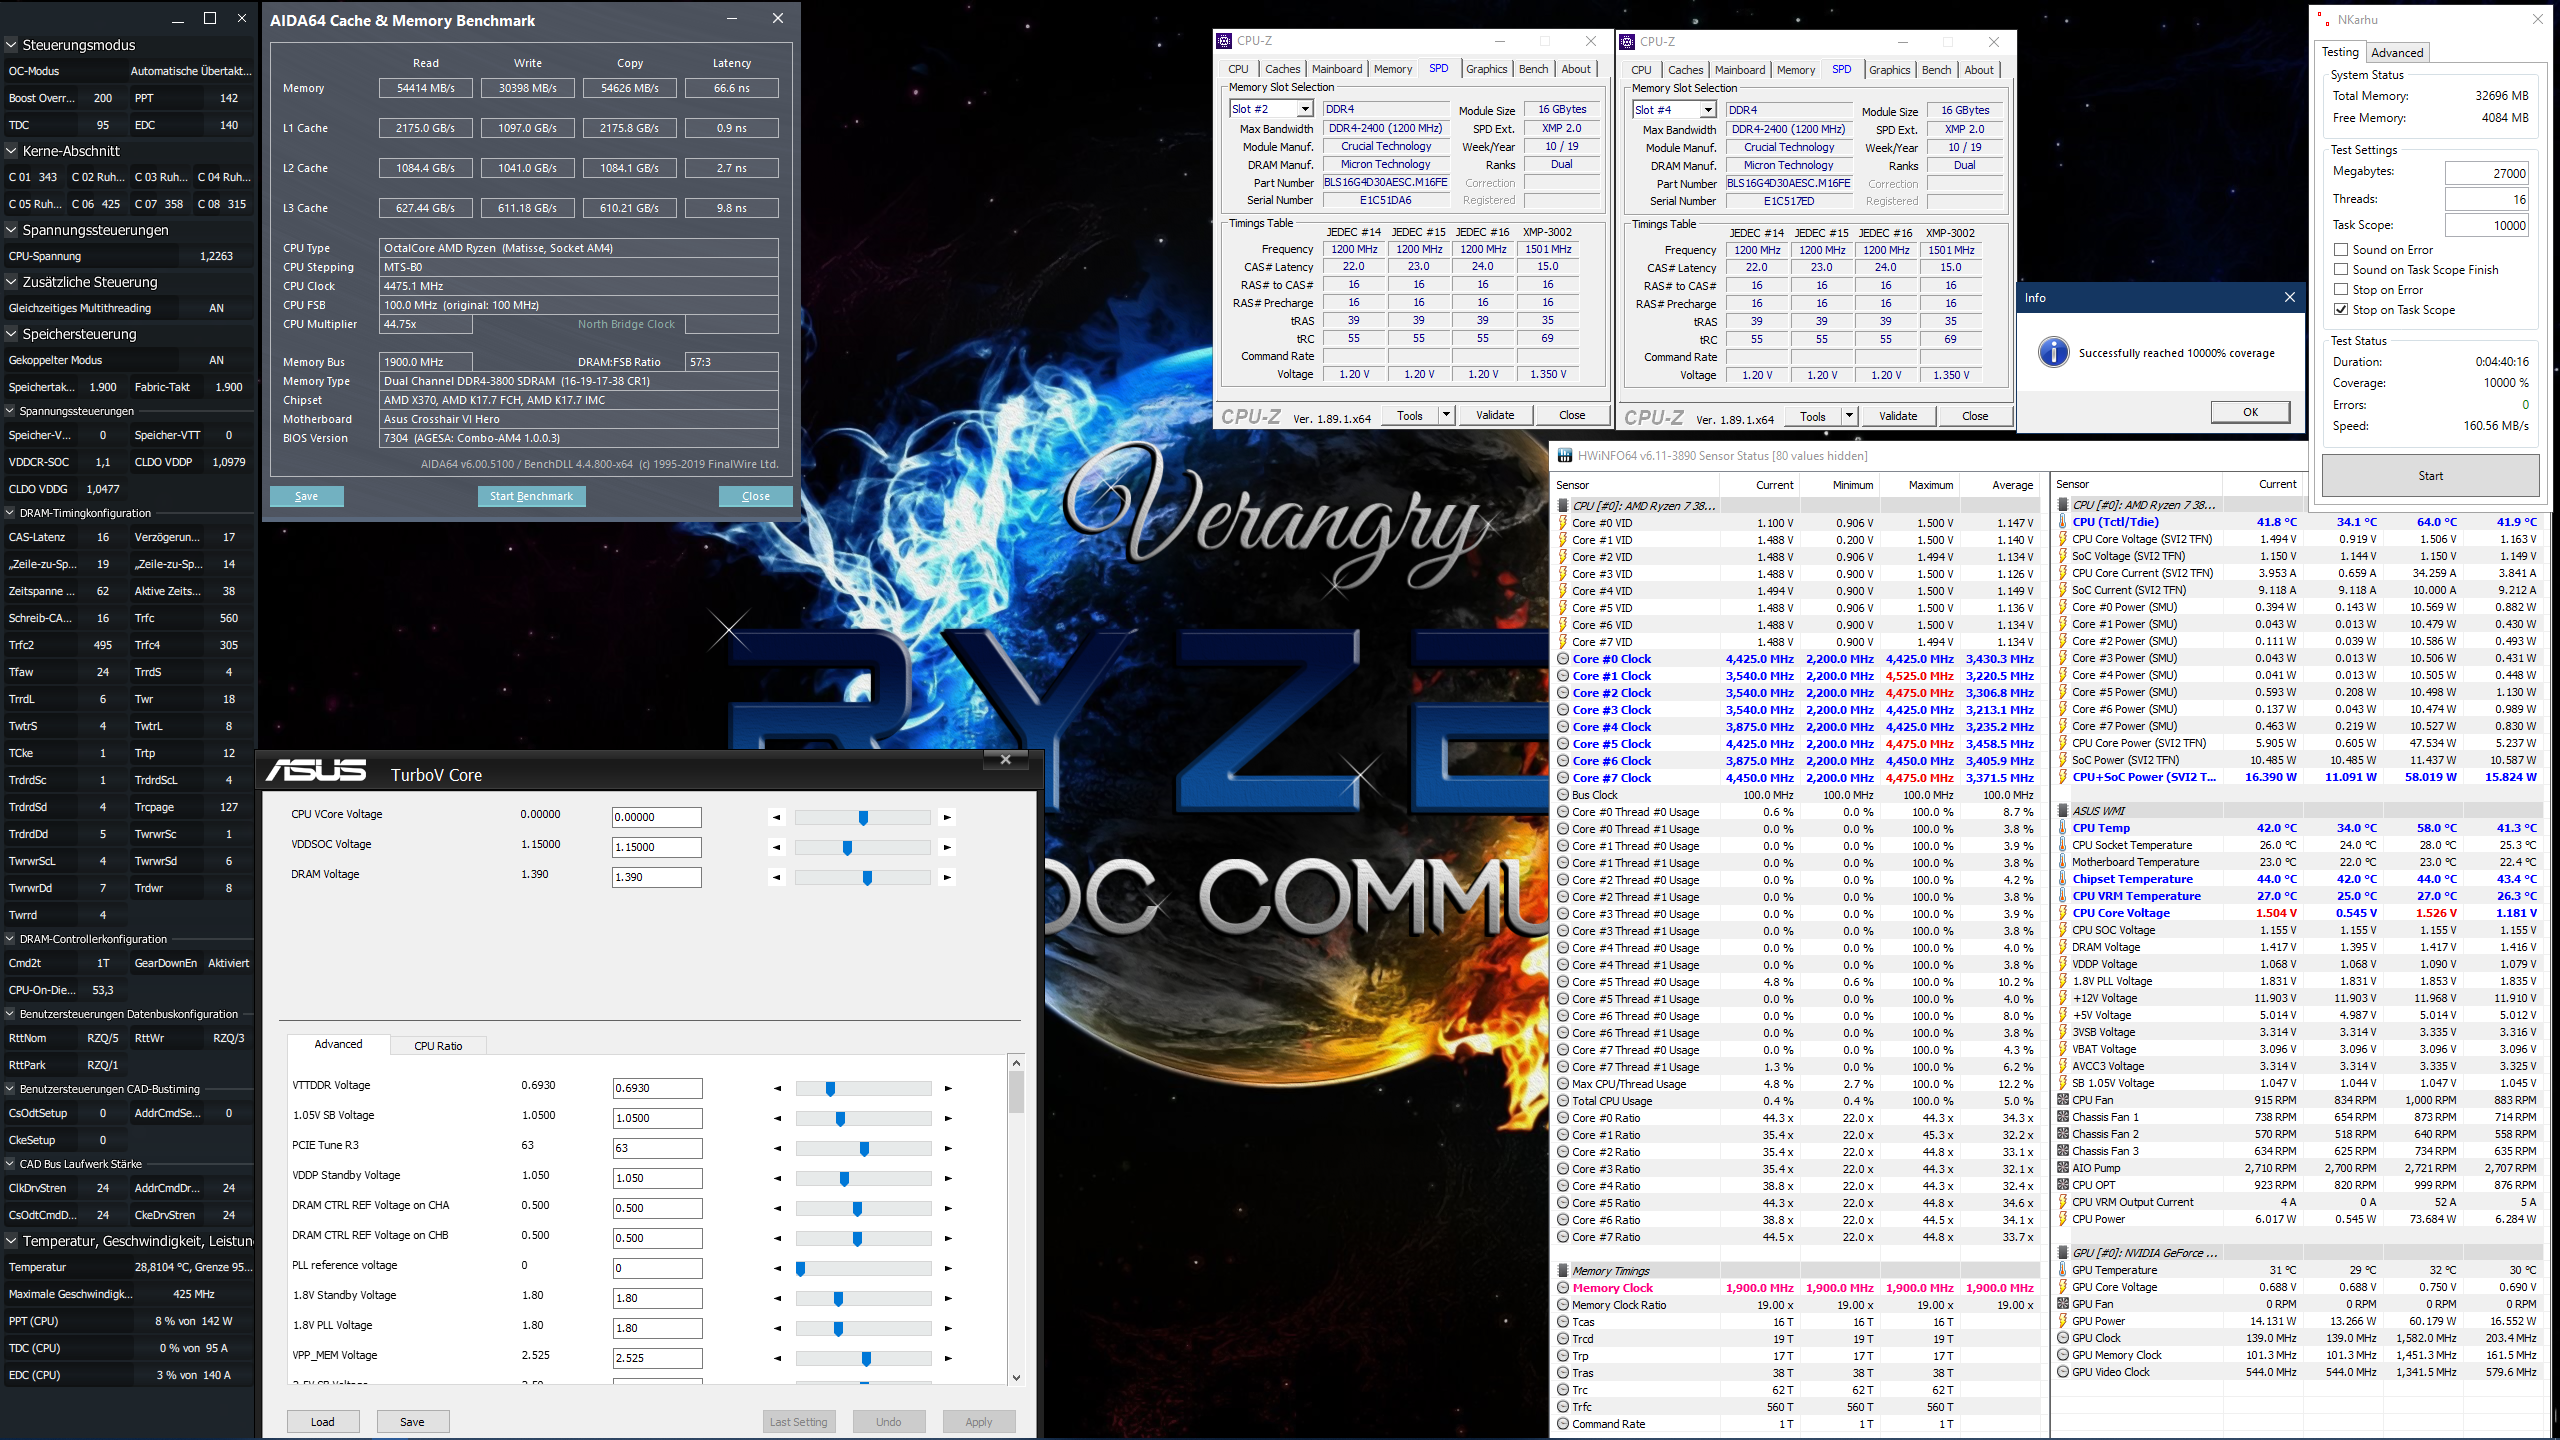Click the increase arrow for DRAM Voltage slider
The height and width of the screenshot is (1440, 2560).
(x=947, y=877)
